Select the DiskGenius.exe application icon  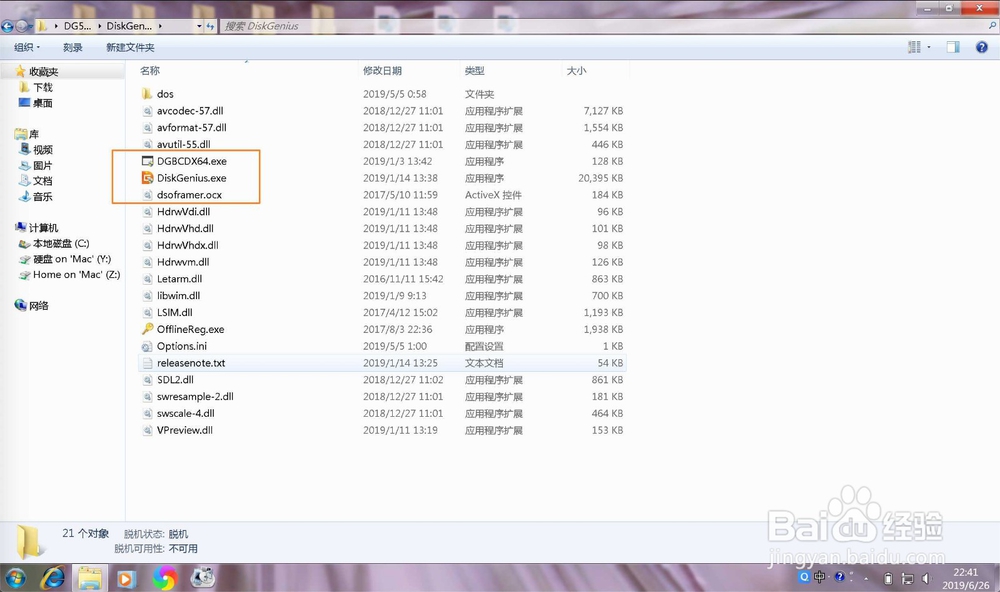pyautogui.click(x=147, y=178)
